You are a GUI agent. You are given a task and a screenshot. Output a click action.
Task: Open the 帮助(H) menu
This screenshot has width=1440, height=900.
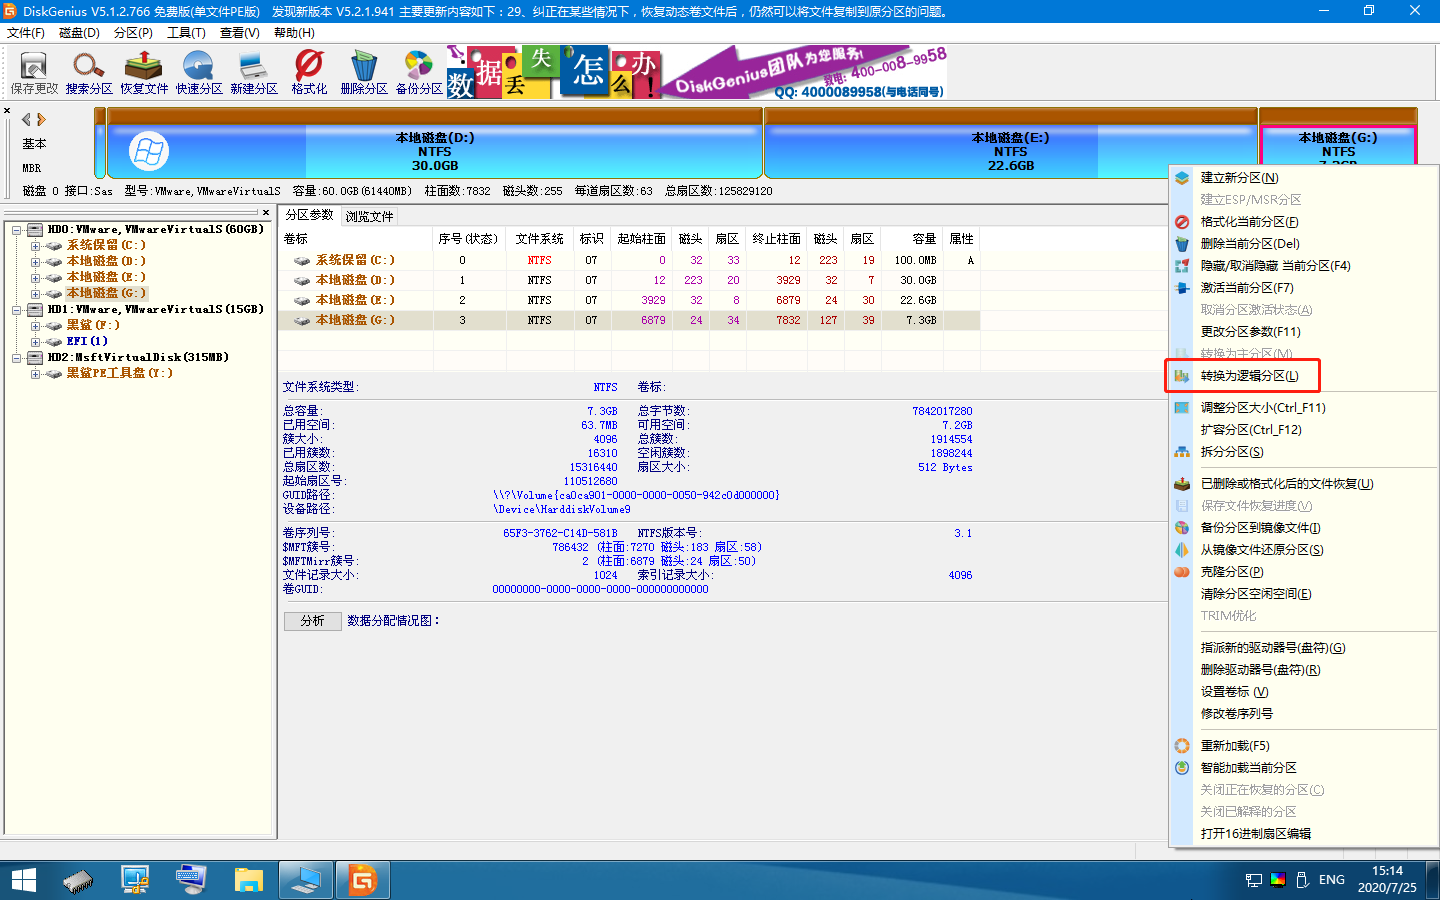click(x=294, y=33)
